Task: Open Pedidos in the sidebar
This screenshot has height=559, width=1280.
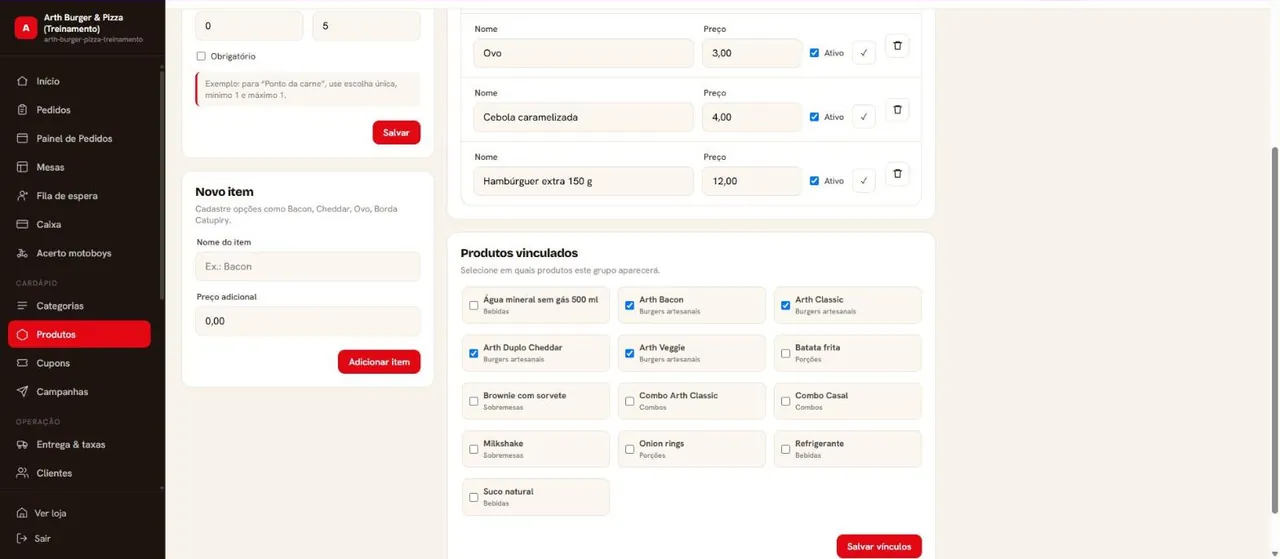Action: click(79, 110)
